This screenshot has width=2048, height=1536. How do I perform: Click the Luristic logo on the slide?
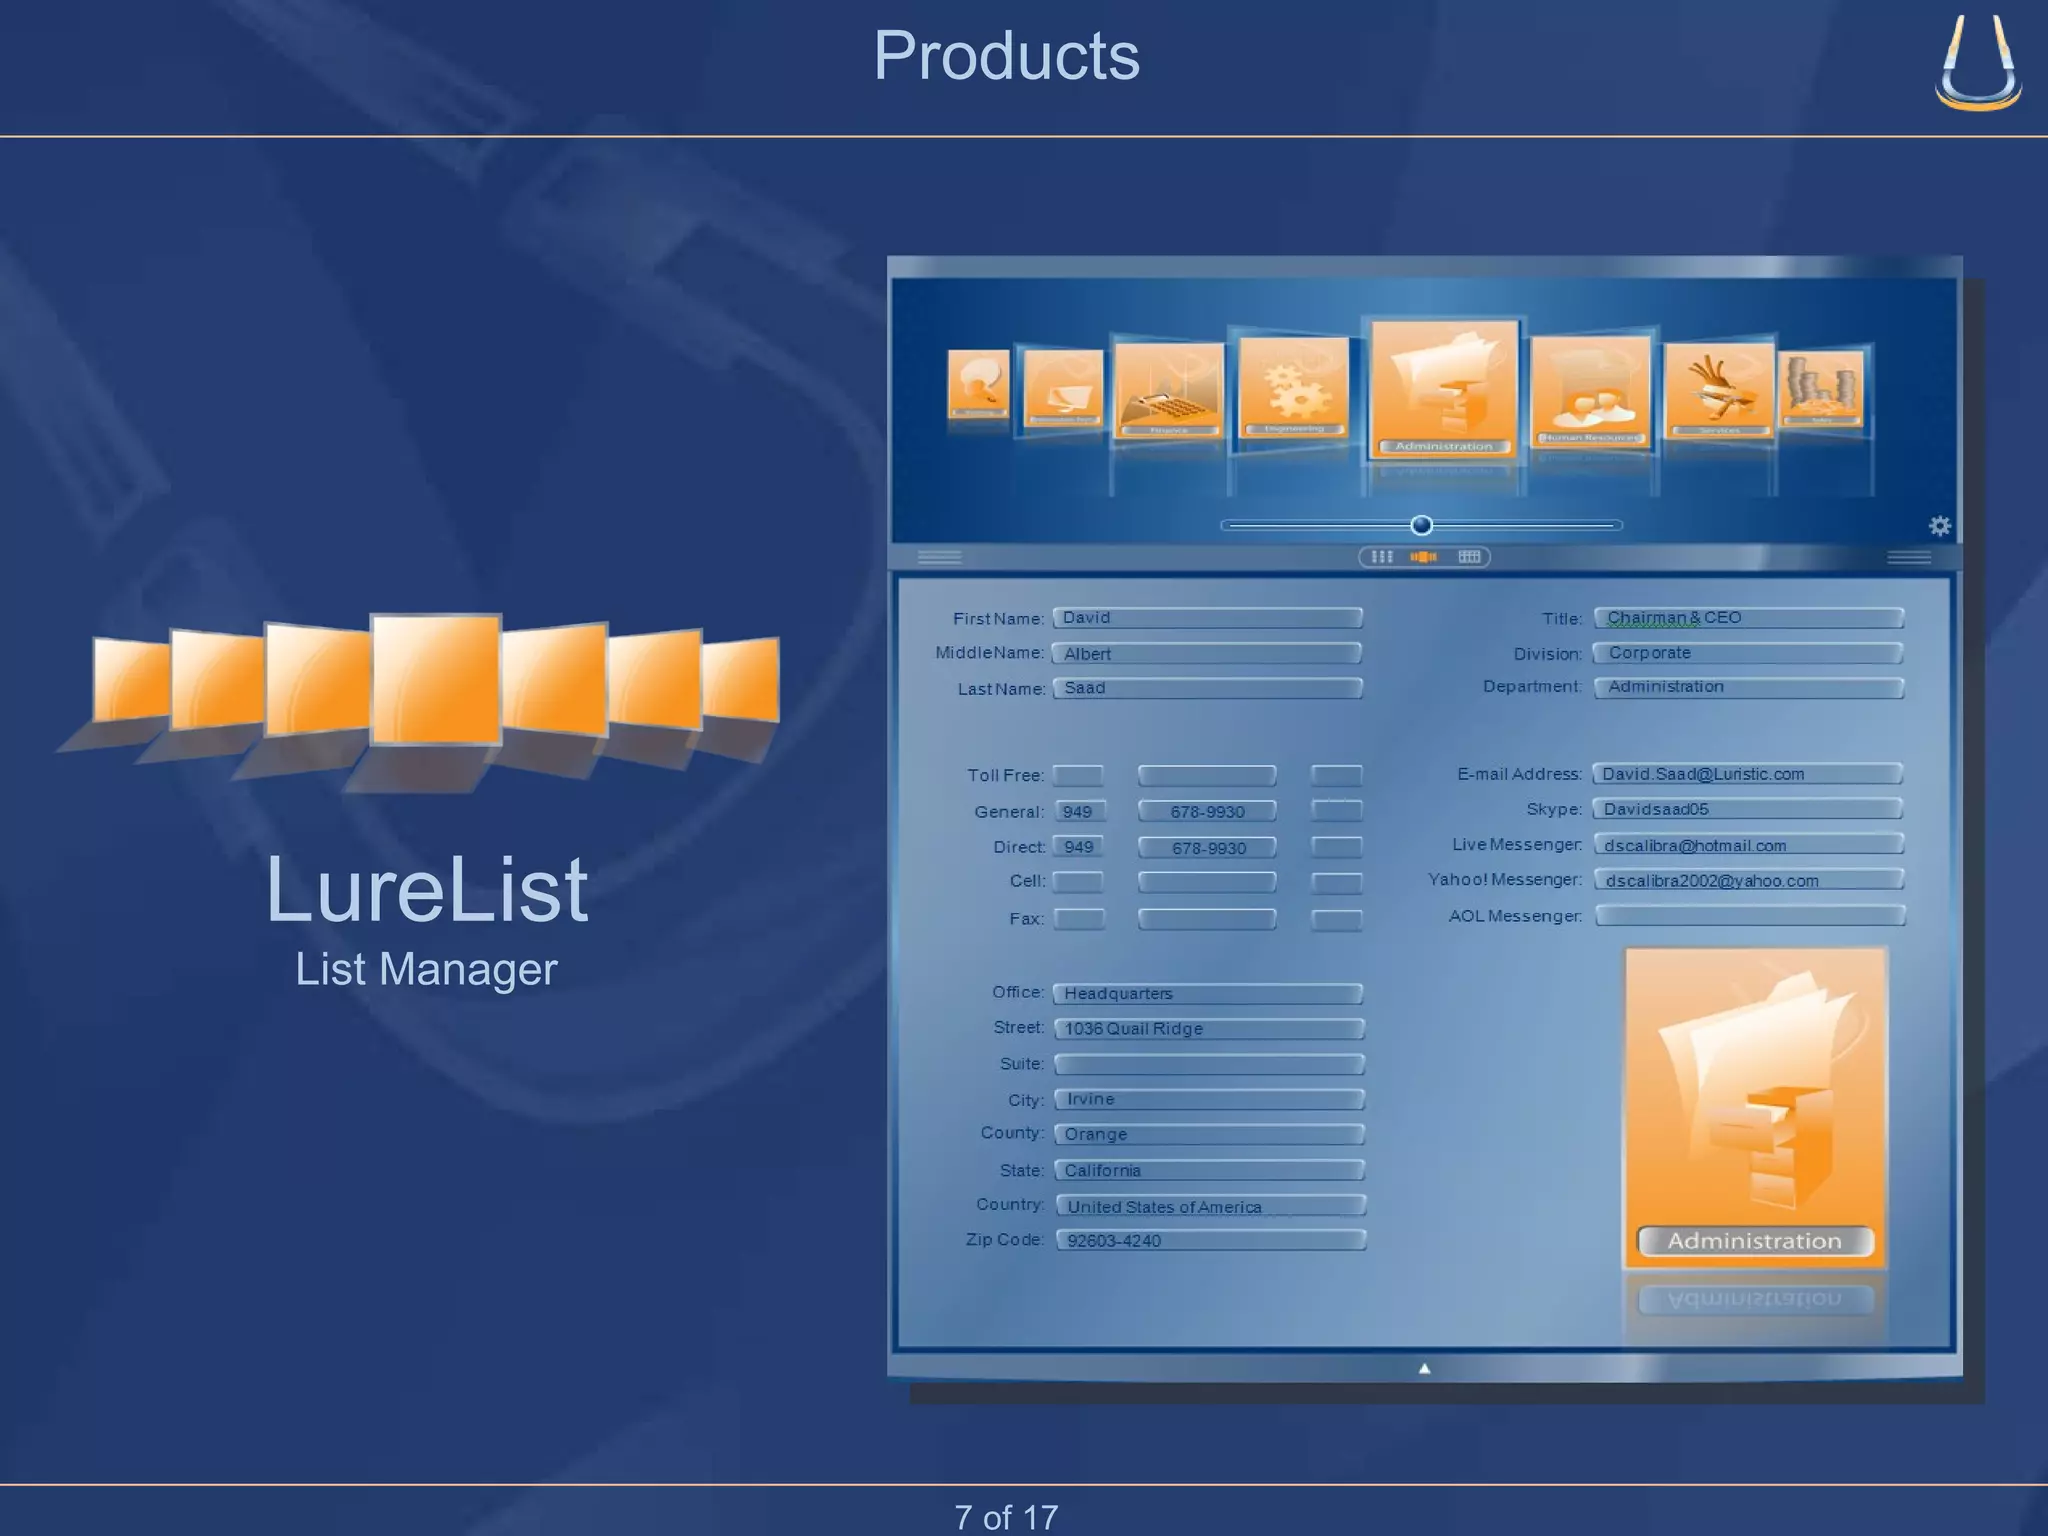[x=1977, y=62]
